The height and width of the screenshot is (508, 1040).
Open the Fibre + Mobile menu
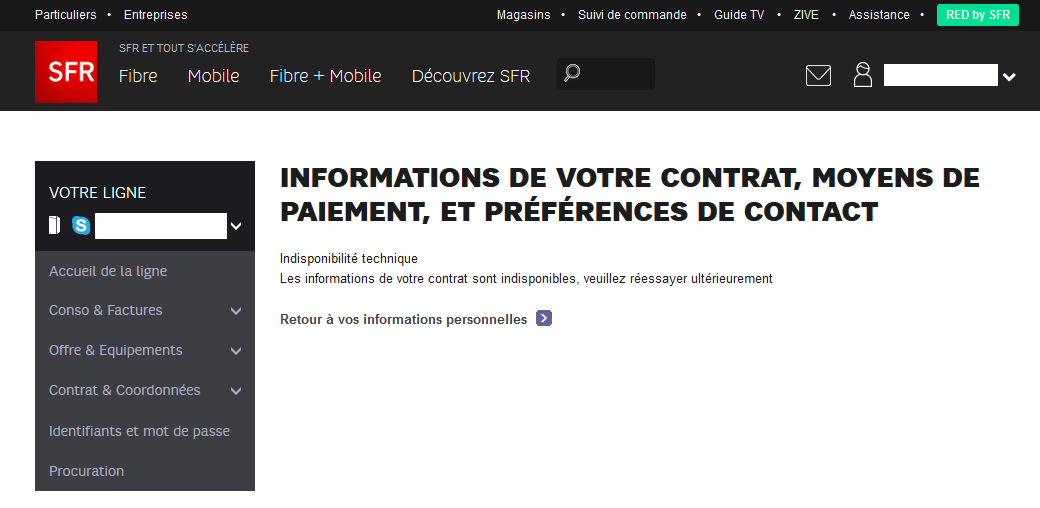(325, 76)
